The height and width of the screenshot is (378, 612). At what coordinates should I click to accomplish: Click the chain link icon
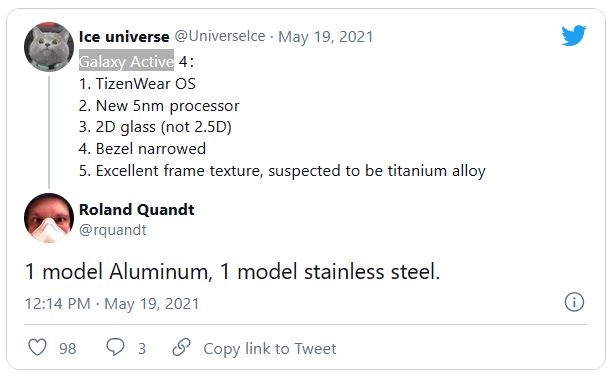click(181, 347)
